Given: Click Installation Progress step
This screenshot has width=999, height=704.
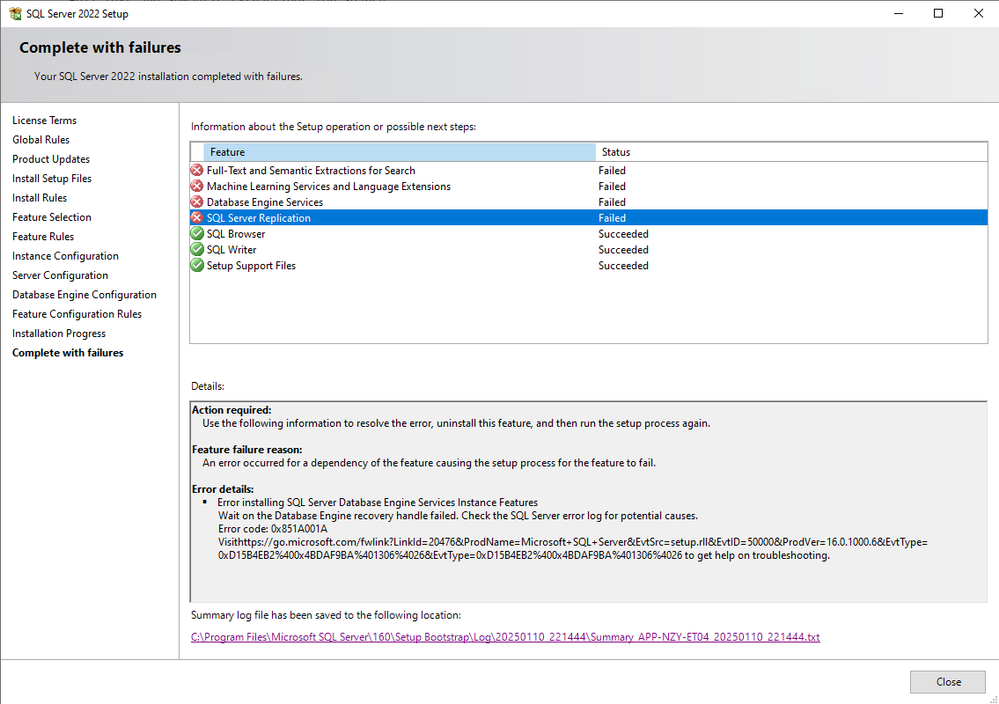Looking at the screenshot, I should (x=59, y=333).
